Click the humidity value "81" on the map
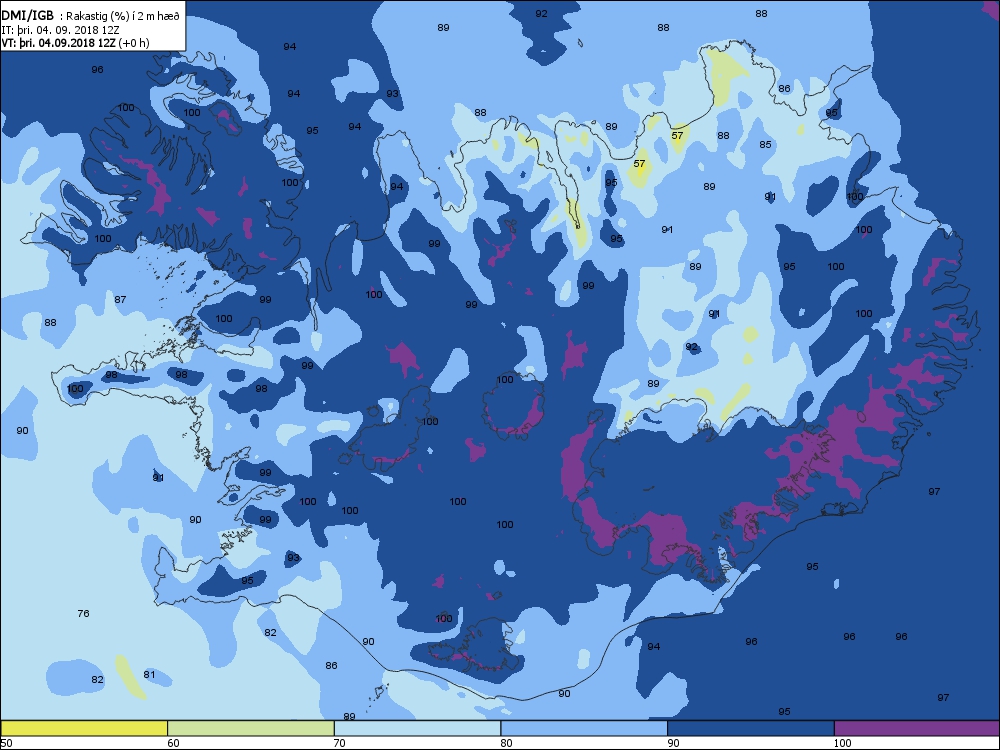The image size is (1000, 750). (149, 675)
